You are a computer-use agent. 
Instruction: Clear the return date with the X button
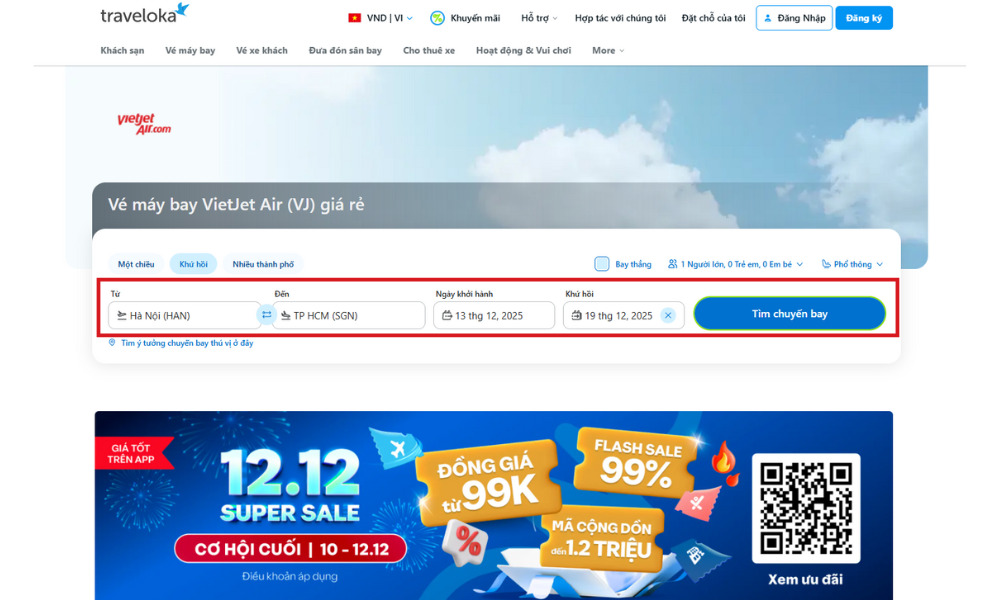point(667,314)
